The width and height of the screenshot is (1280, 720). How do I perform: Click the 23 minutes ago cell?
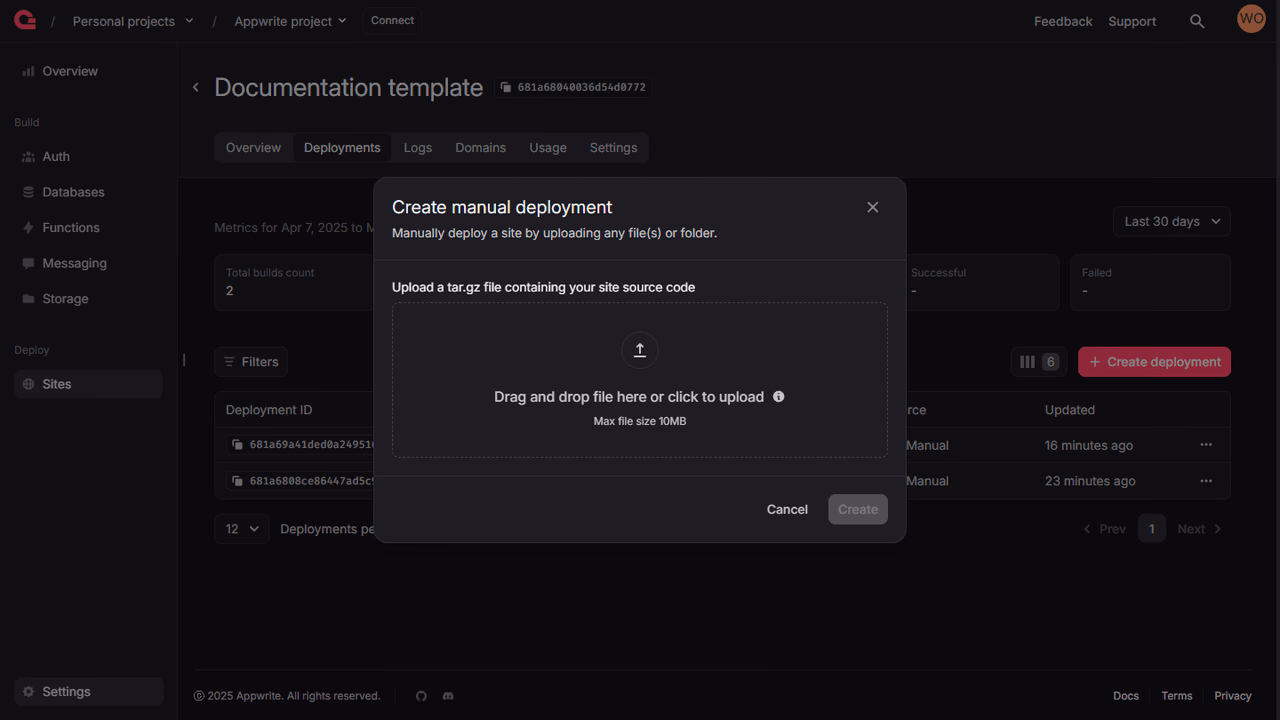[x=1090, y=481]
